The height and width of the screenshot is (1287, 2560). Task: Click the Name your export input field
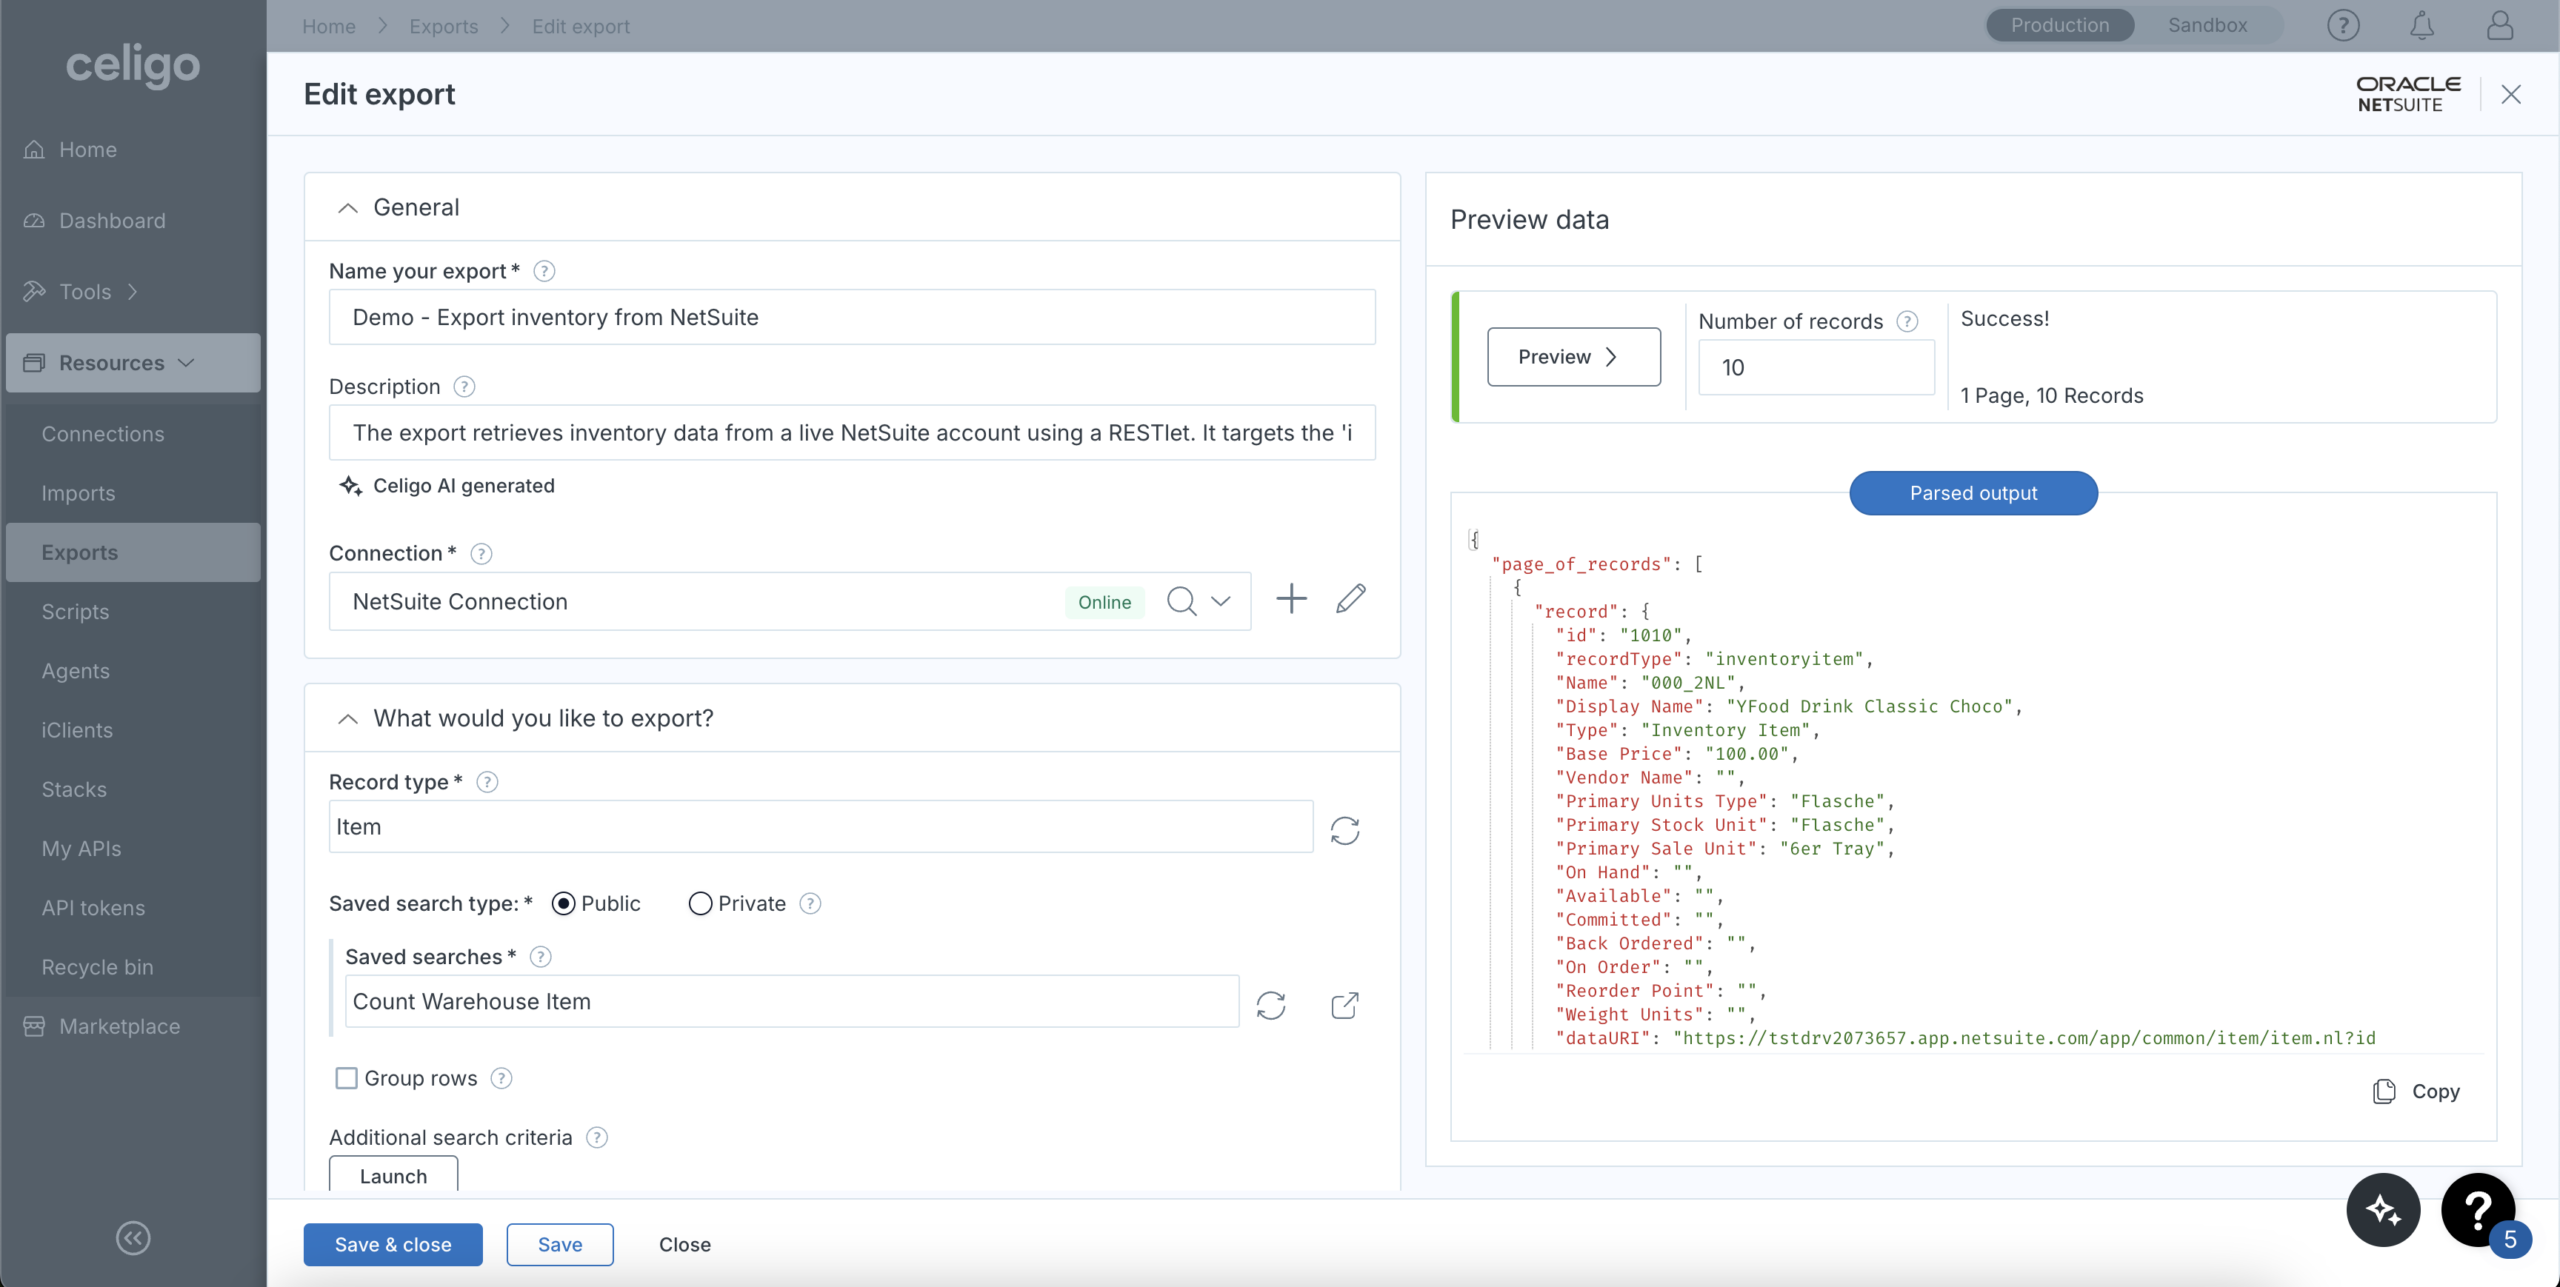(852, 318)
